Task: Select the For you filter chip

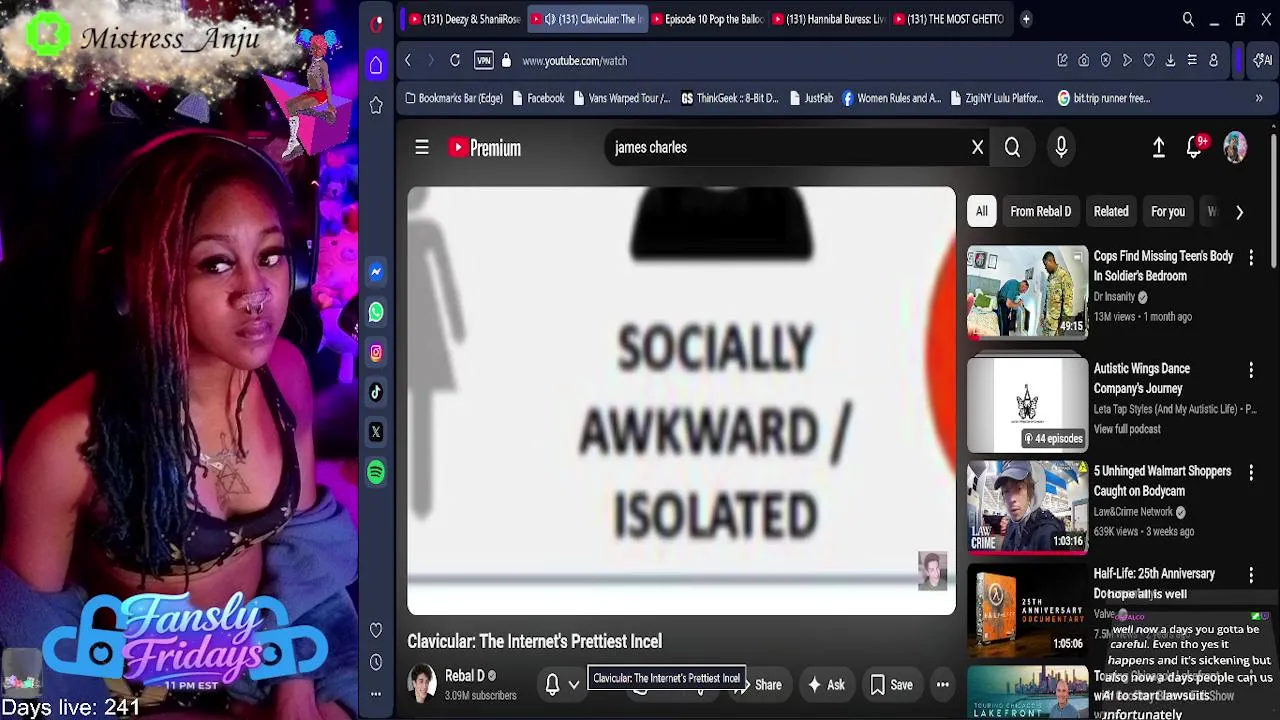Action: click(x=1167, y=212)
